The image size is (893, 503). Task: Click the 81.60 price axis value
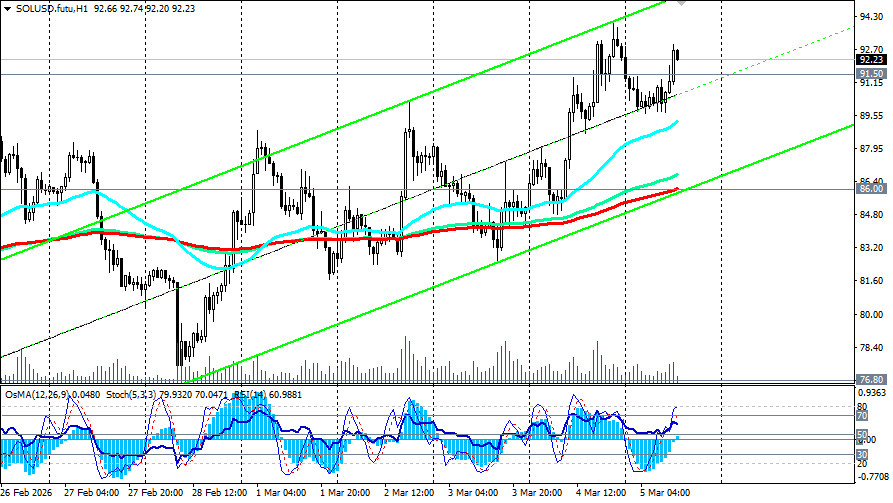click(871, 281)
